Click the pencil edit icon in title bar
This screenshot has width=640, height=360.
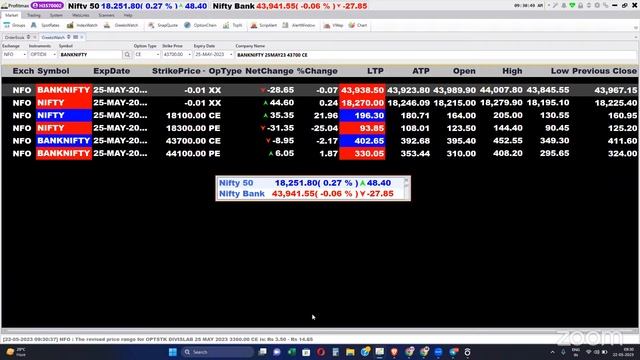[x=555, y=6]
